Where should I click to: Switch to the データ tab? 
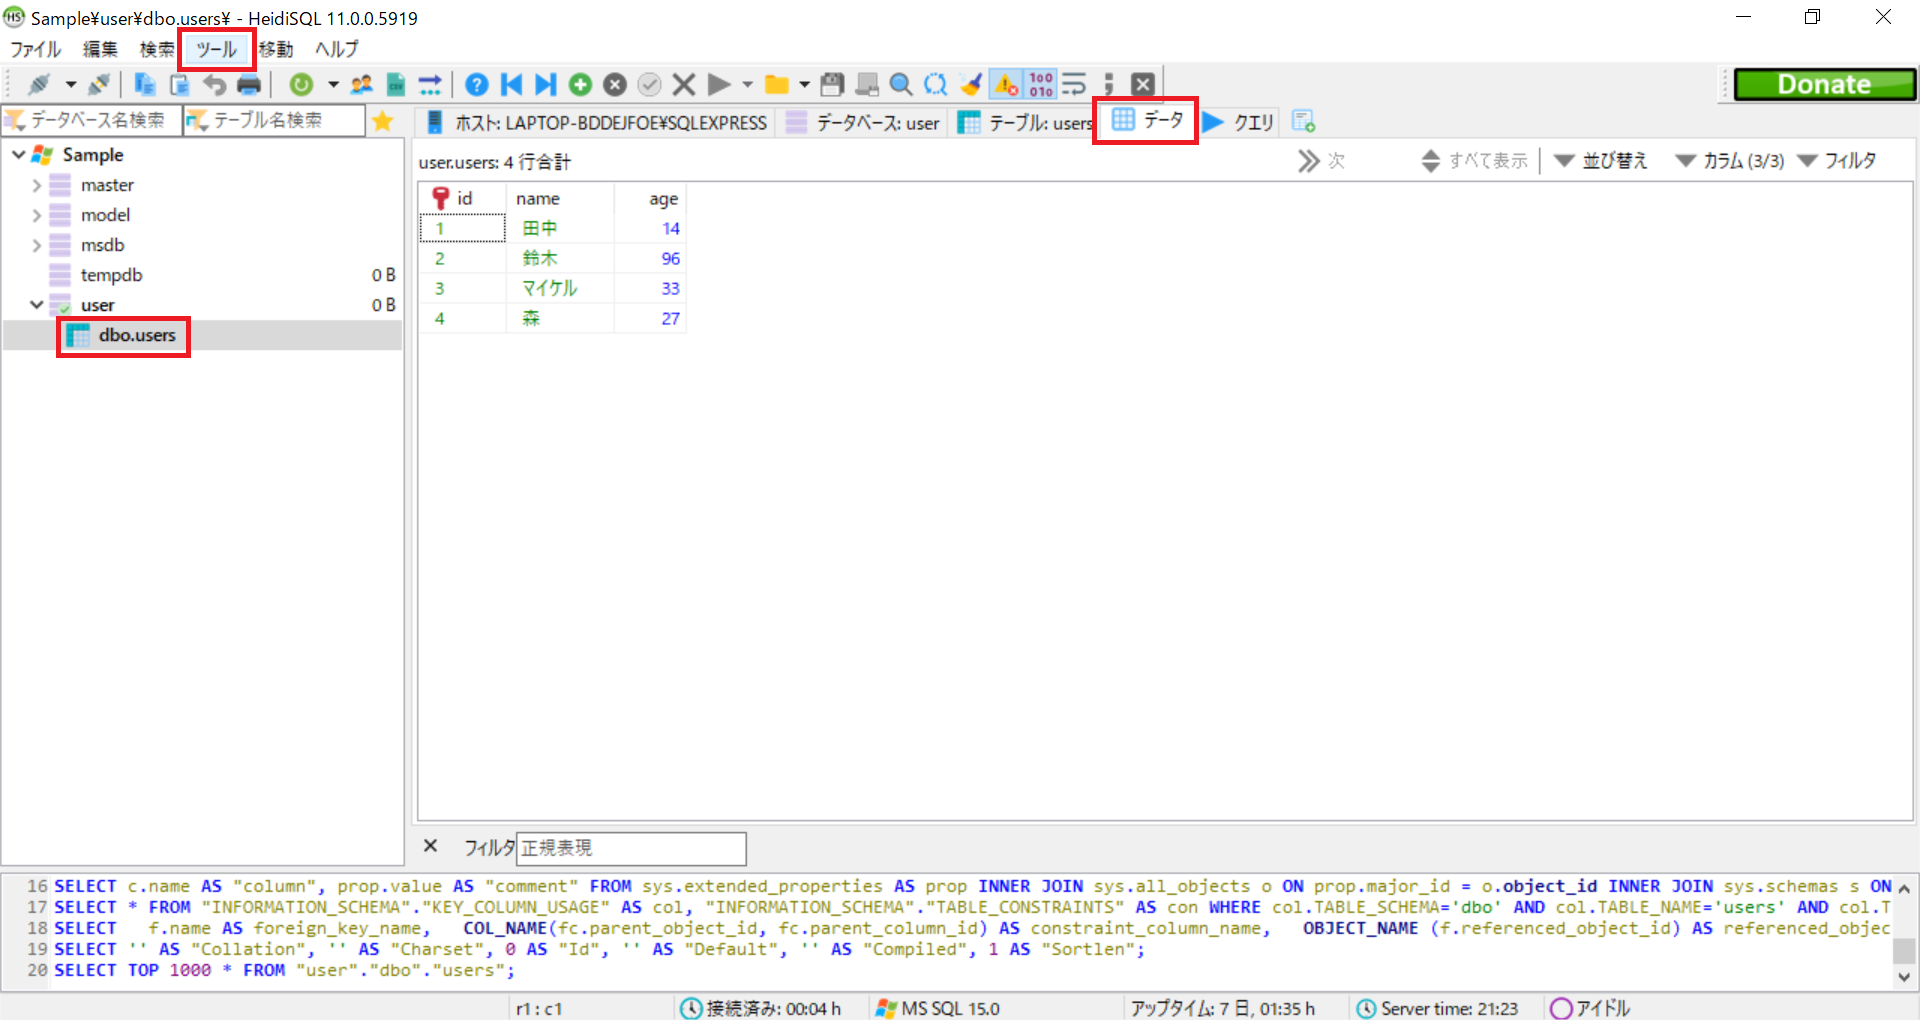[1148, 120]
